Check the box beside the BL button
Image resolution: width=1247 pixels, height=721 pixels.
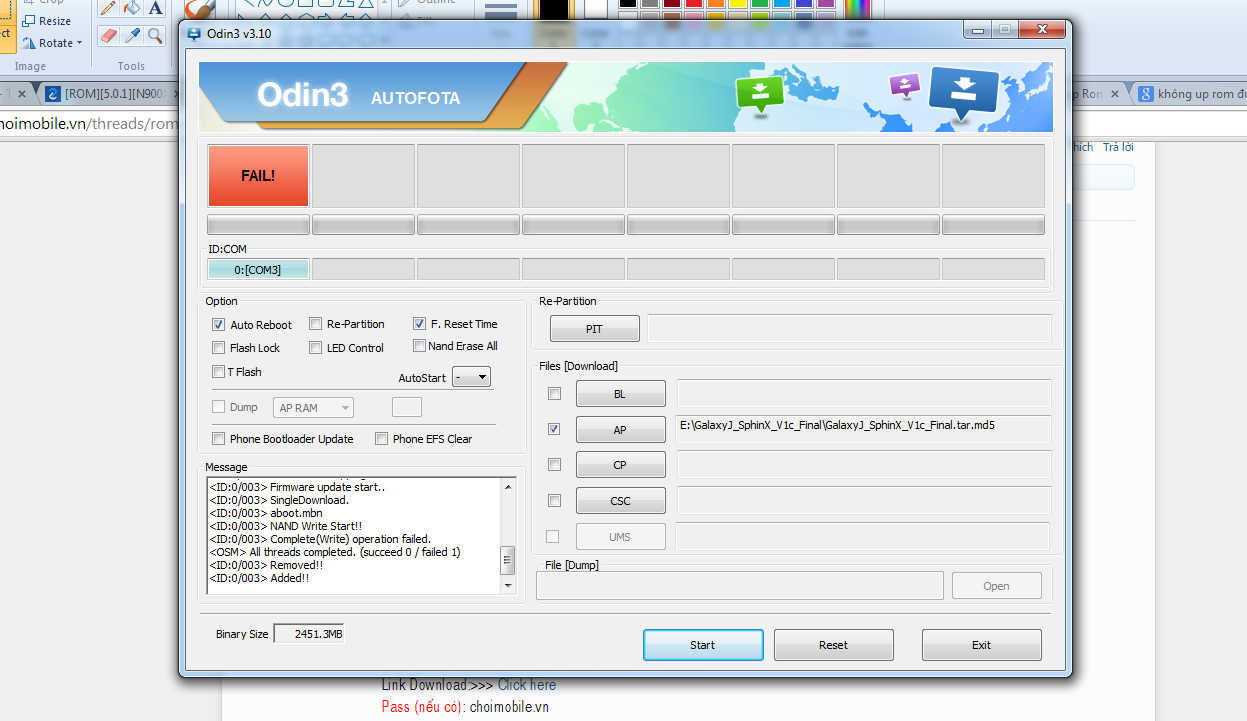[554, 394]
